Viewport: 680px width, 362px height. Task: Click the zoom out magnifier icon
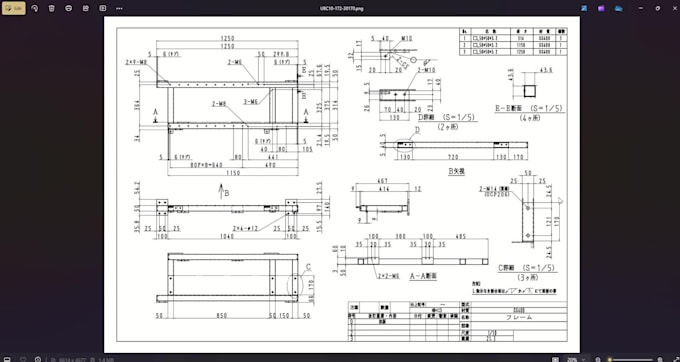tap(598, 359)
